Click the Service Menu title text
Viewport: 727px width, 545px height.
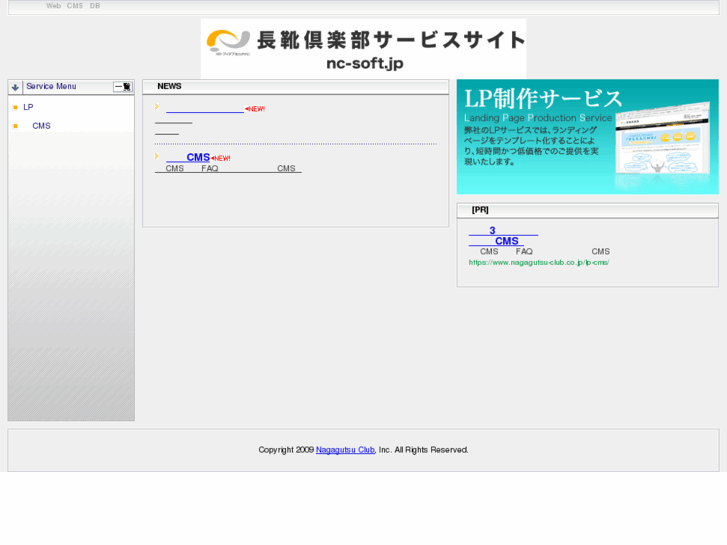pos(51,86)
